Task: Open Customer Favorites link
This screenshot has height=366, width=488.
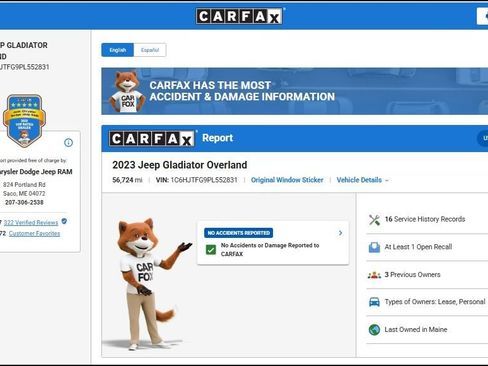Action: click(x=34, y=233)
